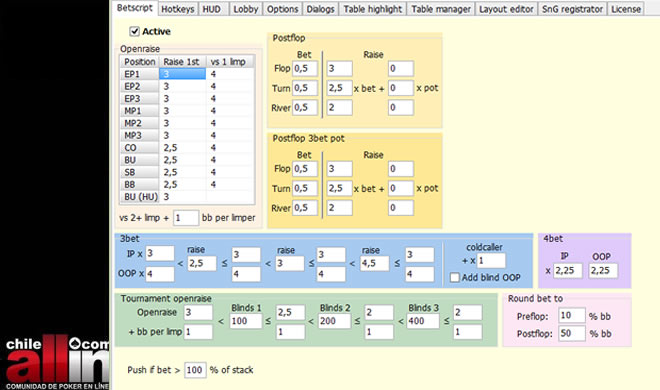Edit the Blinds 1 field
The width and height of the screenshot is (660, 390).
(x=246, y=321)
